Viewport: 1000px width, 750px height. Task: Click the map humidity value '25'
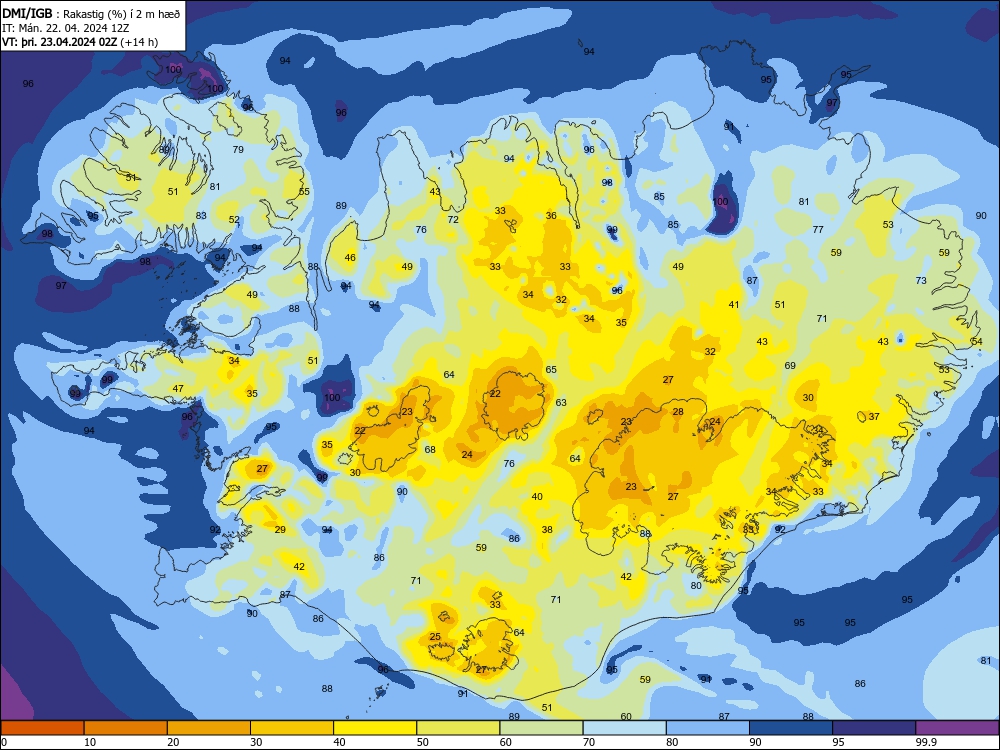(435, 636)
